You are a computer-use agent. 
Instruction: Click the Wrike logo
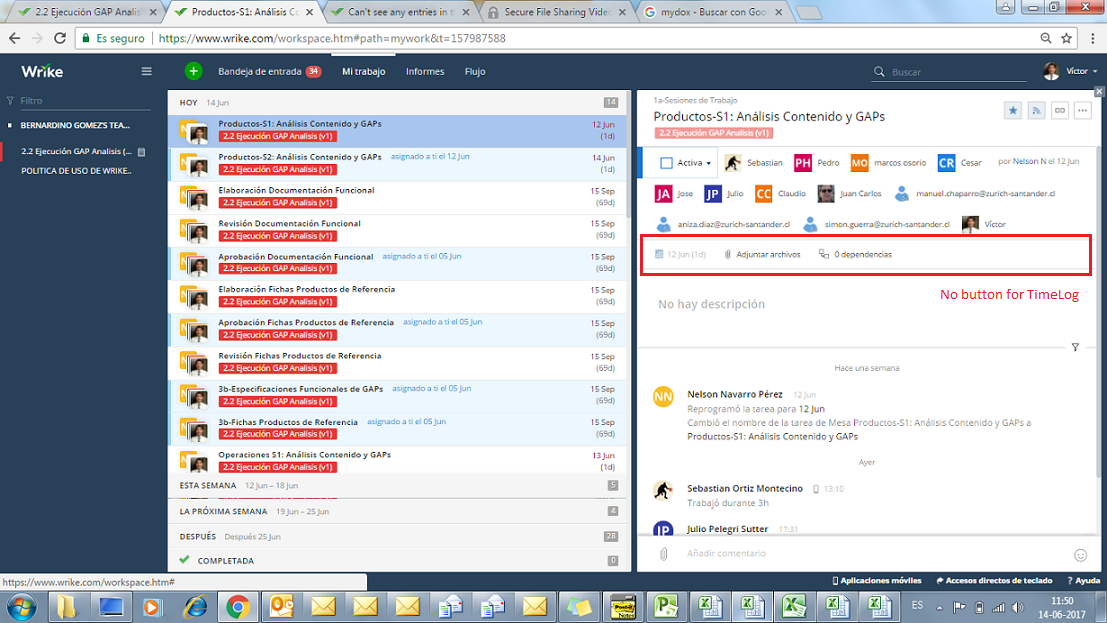click(x=42, y=71)
